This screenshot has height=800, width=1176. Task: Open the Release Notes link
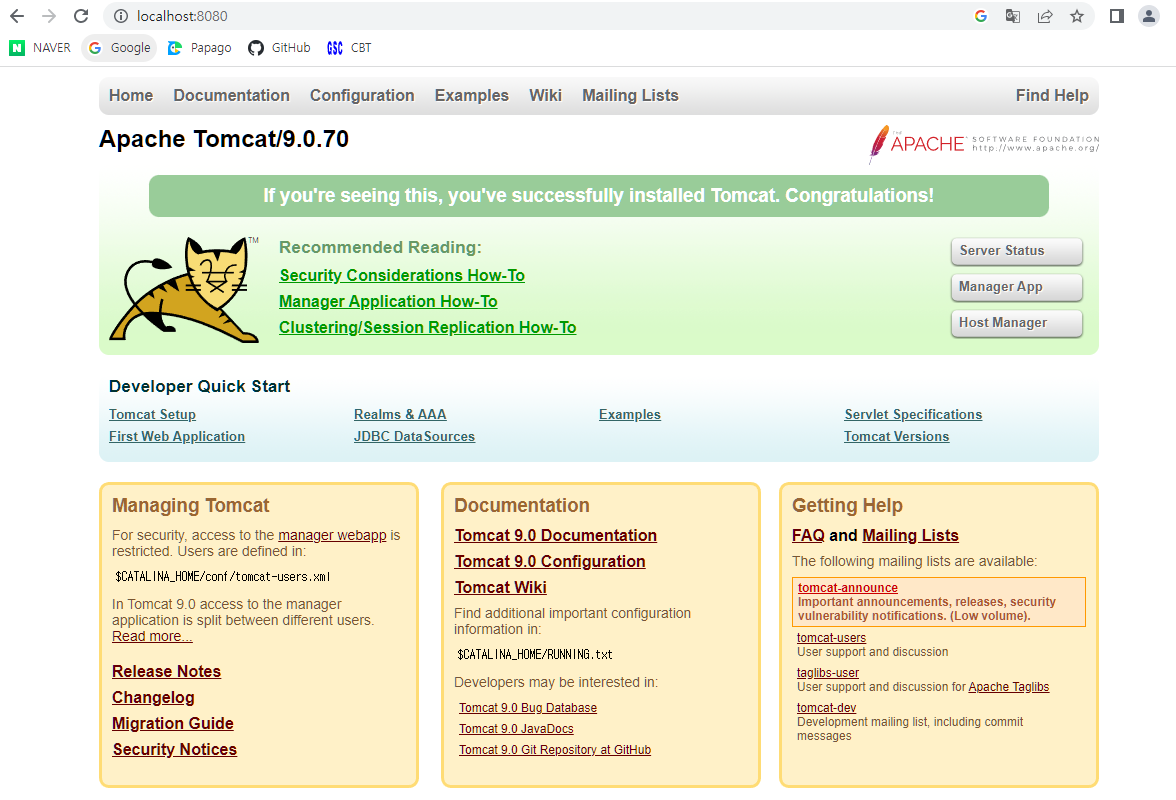coord(166,672)
